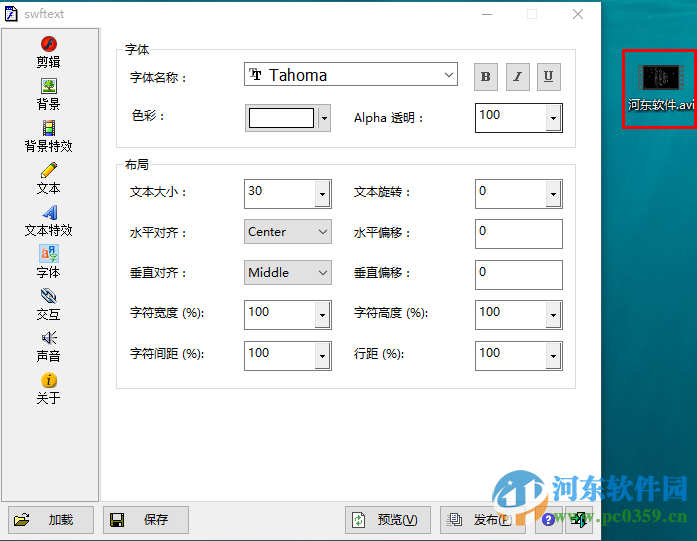
Task: Click the swftext app icon in title bar
Action: 11,14
